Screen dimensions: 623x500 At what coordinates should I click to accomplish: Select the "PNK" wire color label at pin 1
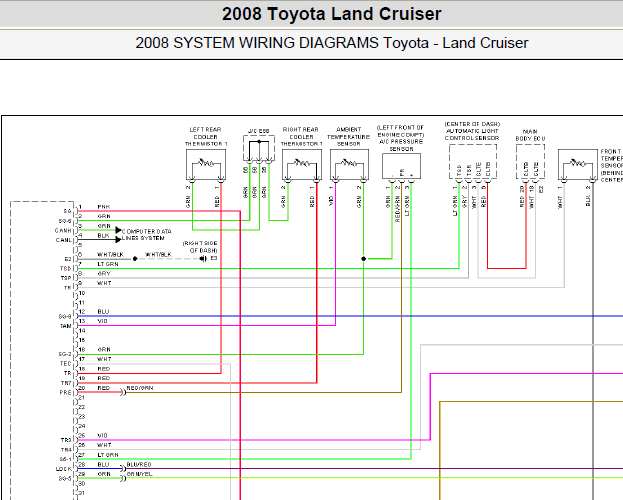(x=104, y=207)
